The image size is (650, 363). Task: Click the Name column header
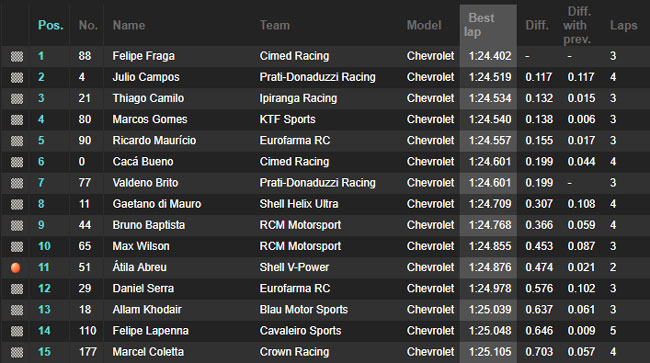pyautogui.click(x=129, y=25)
